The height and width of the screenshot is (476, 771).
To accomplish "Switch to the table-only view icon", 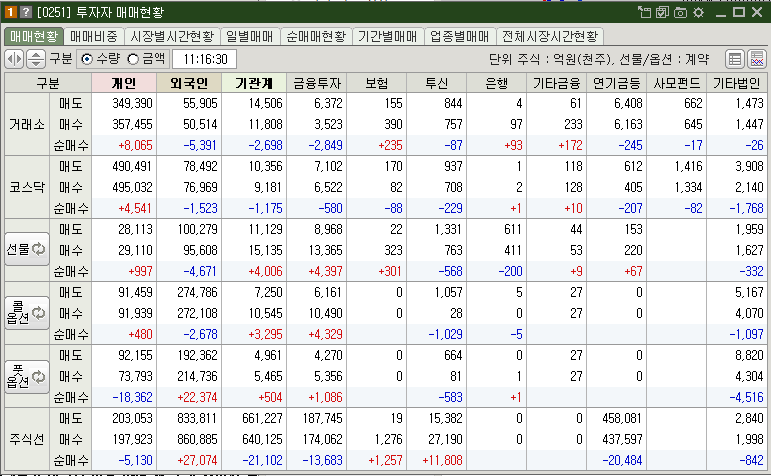I will point(735,60).
